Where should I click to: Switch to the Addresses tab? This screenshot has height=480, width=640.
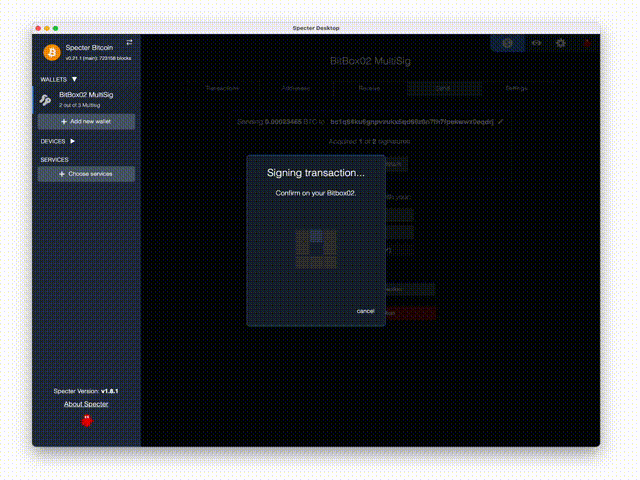tap(296, 88)
